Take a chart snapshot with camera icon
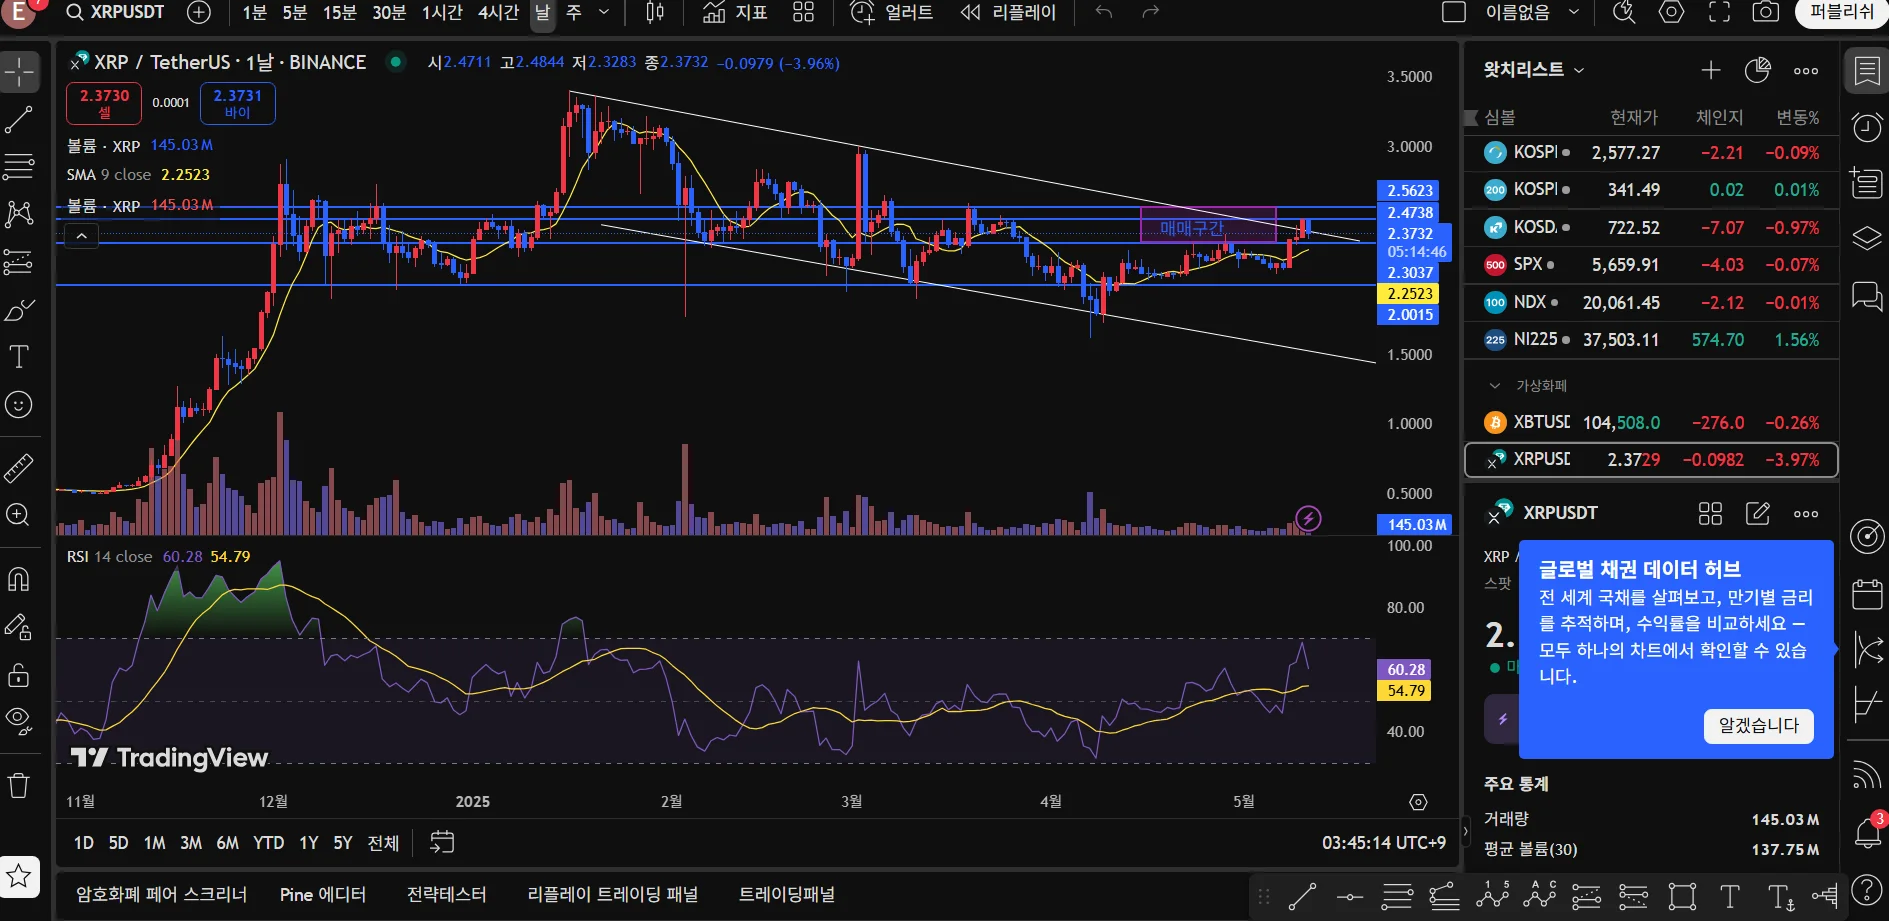Image resolution: width=1889 pixels, height=921 pixels. click(x=1766, y=12)
